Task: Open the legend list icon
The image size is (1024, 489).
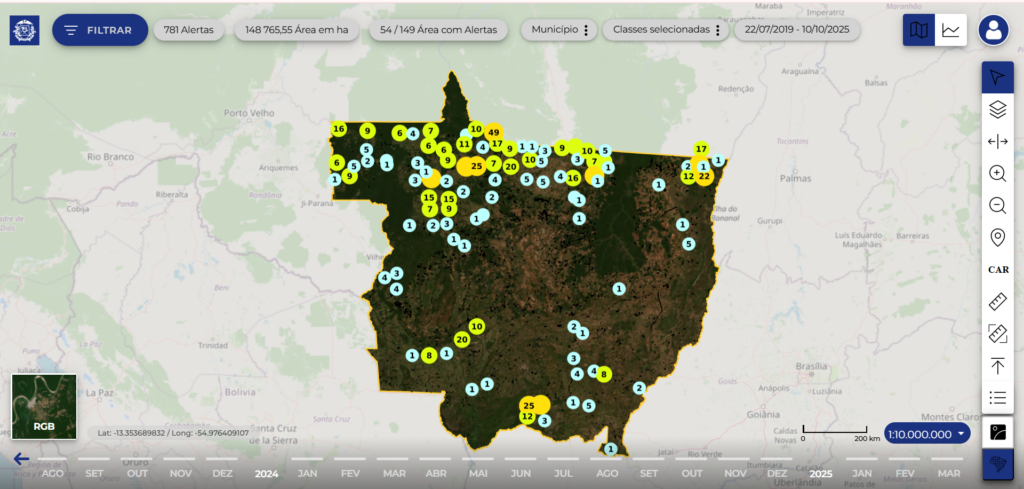Action: click(x=997, y=397)
